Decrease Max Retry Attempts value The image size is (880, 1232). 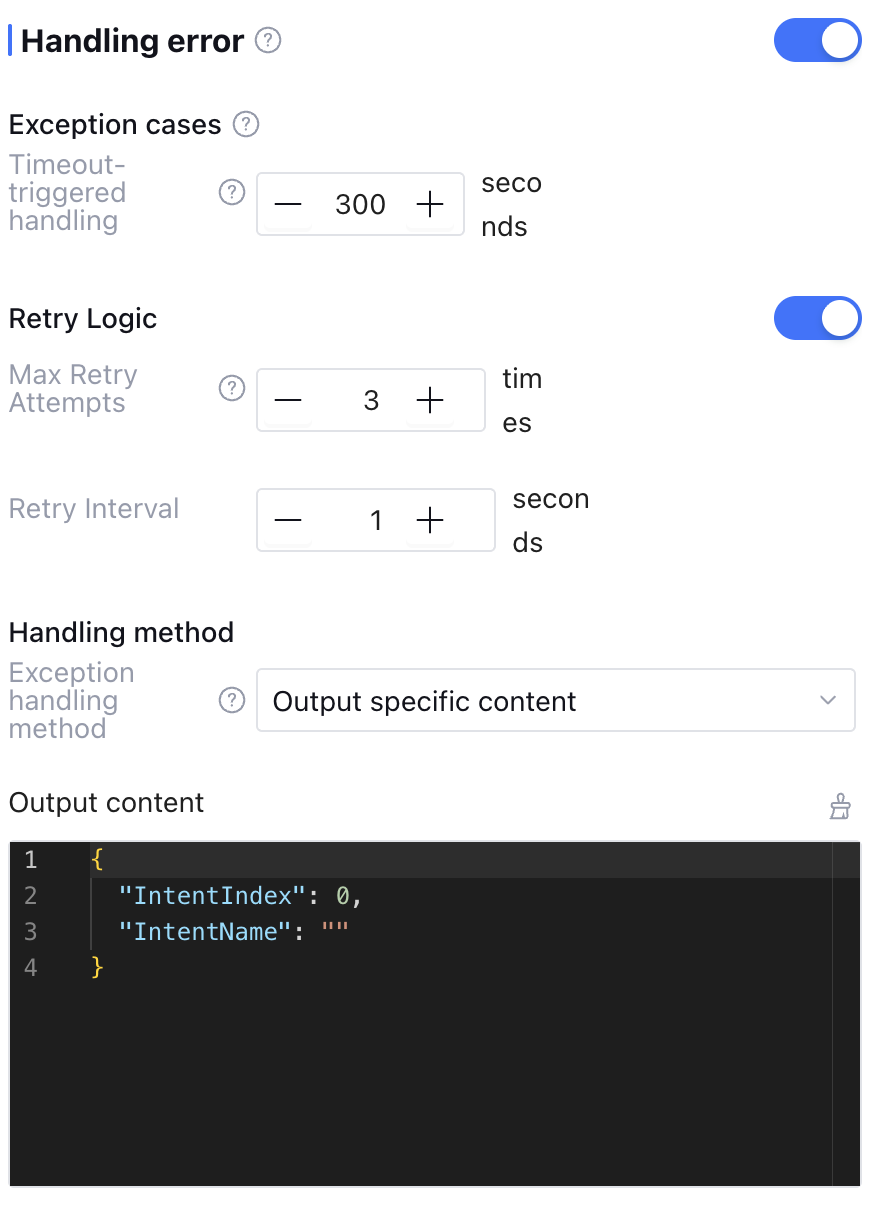click(288, 400)
